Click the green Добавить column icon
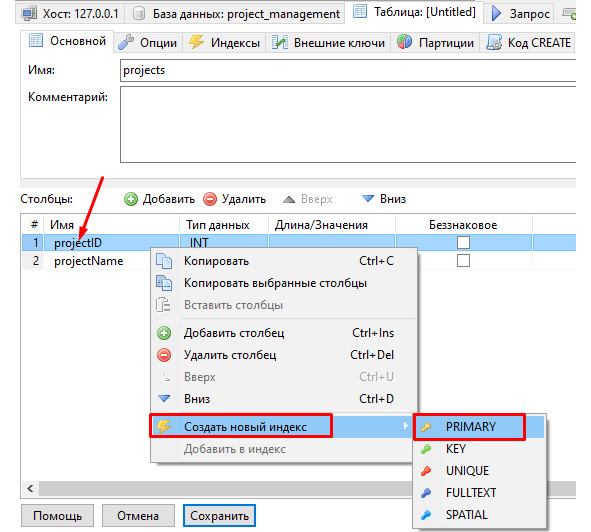591x532 pixels. point(131,199)
